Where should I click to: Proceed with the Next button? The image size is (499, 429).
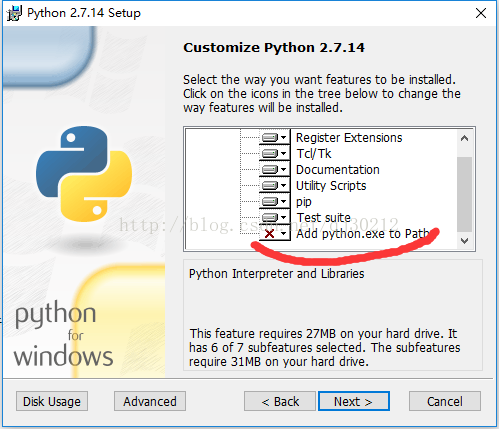coord(354,401)
